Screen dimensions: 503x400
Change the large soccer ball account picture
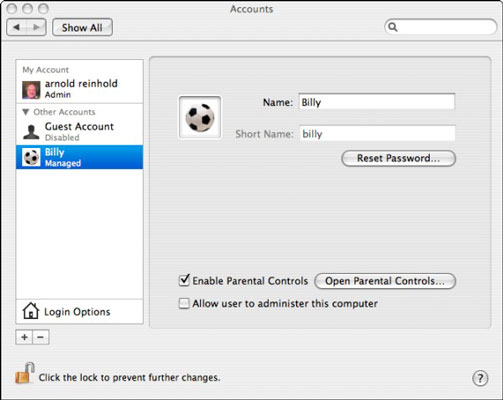[200, 117]
